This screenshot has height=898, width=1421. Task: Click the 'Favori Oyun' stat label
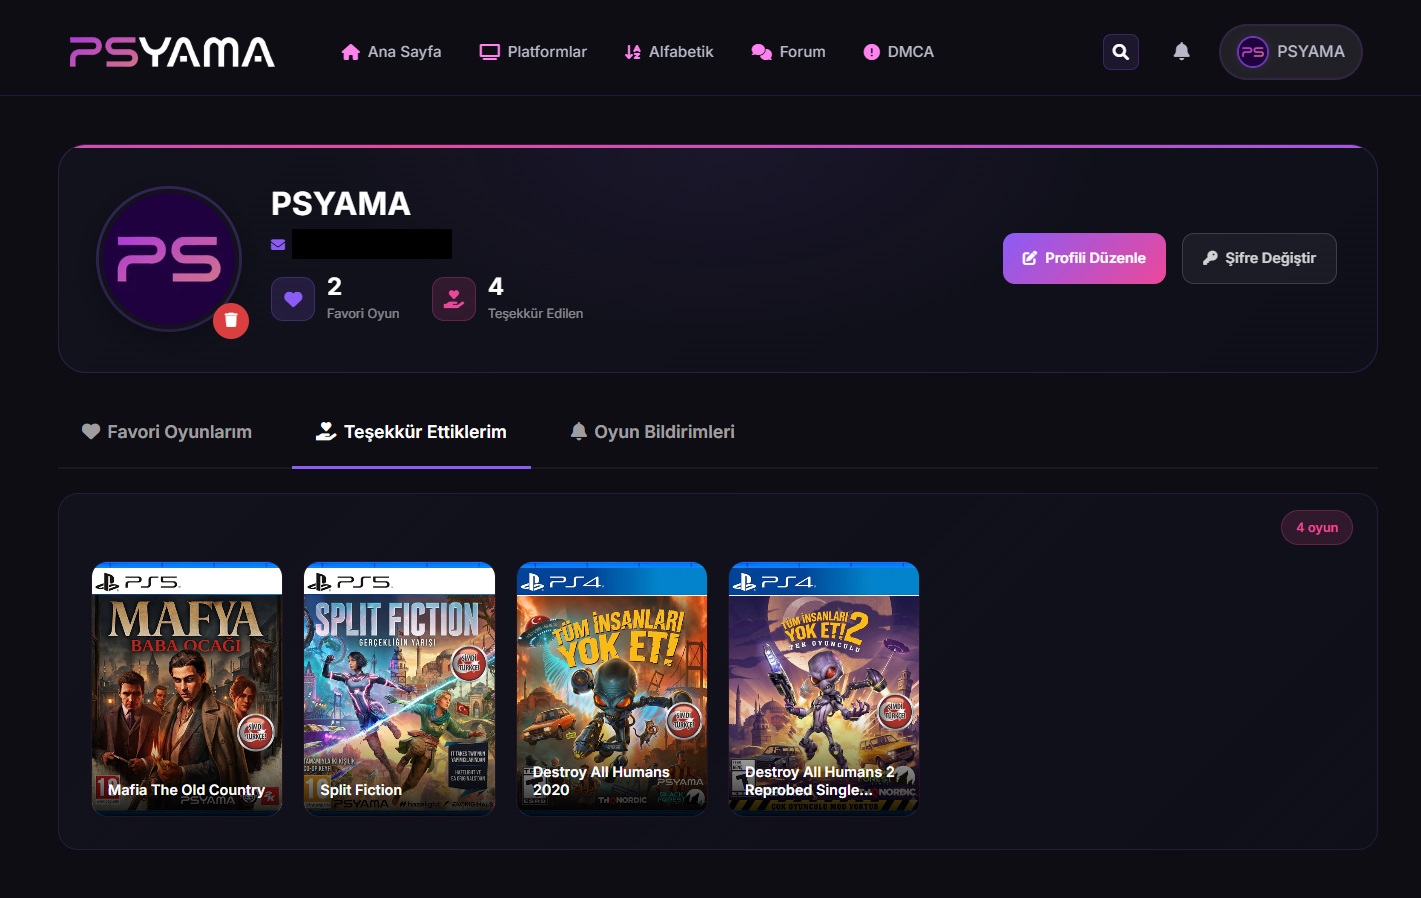(x=363, y=314)
